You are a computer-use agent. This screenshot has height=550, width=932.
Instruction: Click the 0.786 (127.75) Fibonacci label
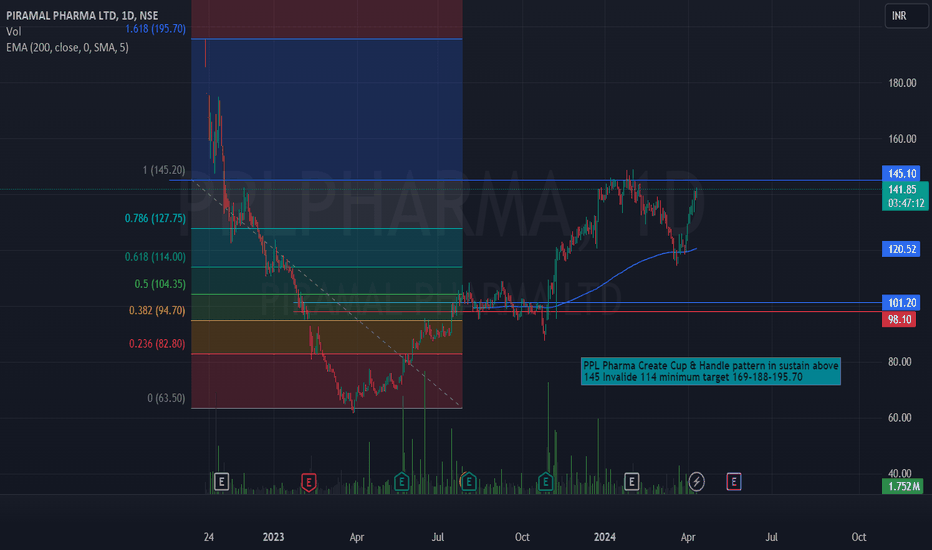[155, 218]
